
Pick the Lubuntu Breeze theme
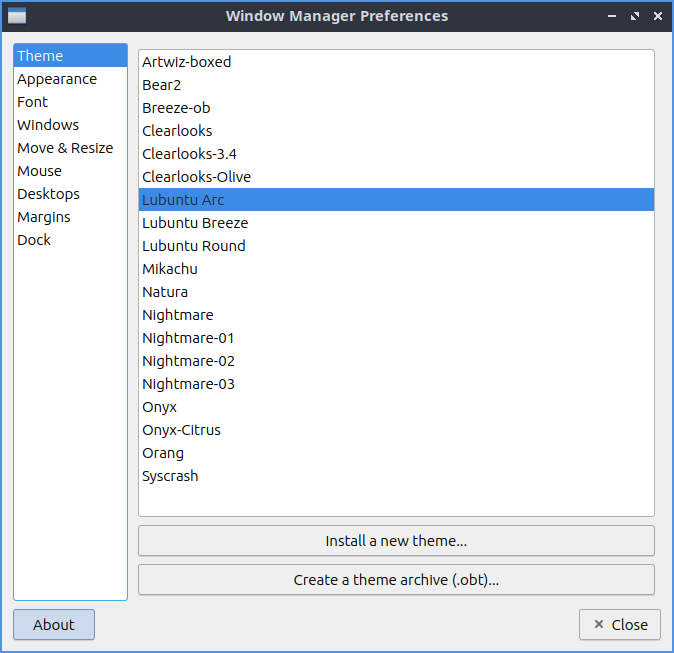pos(195,223)
